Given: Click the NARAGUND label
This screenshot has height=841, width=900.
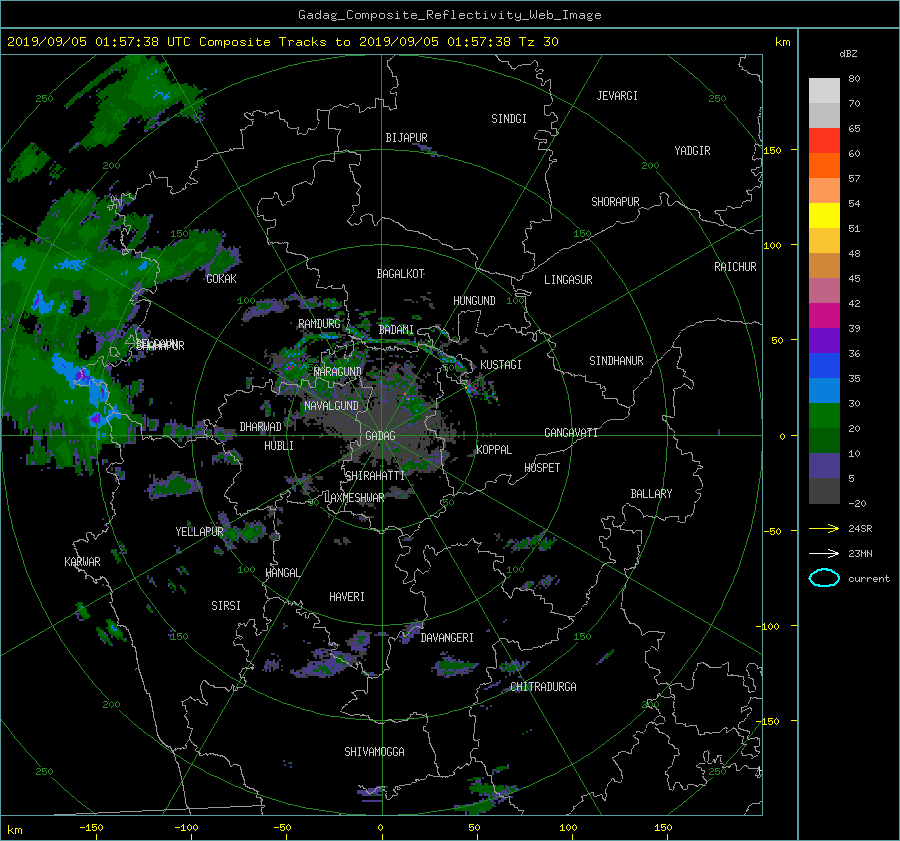Looking at the screenshot, I should pyautogui.click(x=338, y=372).
